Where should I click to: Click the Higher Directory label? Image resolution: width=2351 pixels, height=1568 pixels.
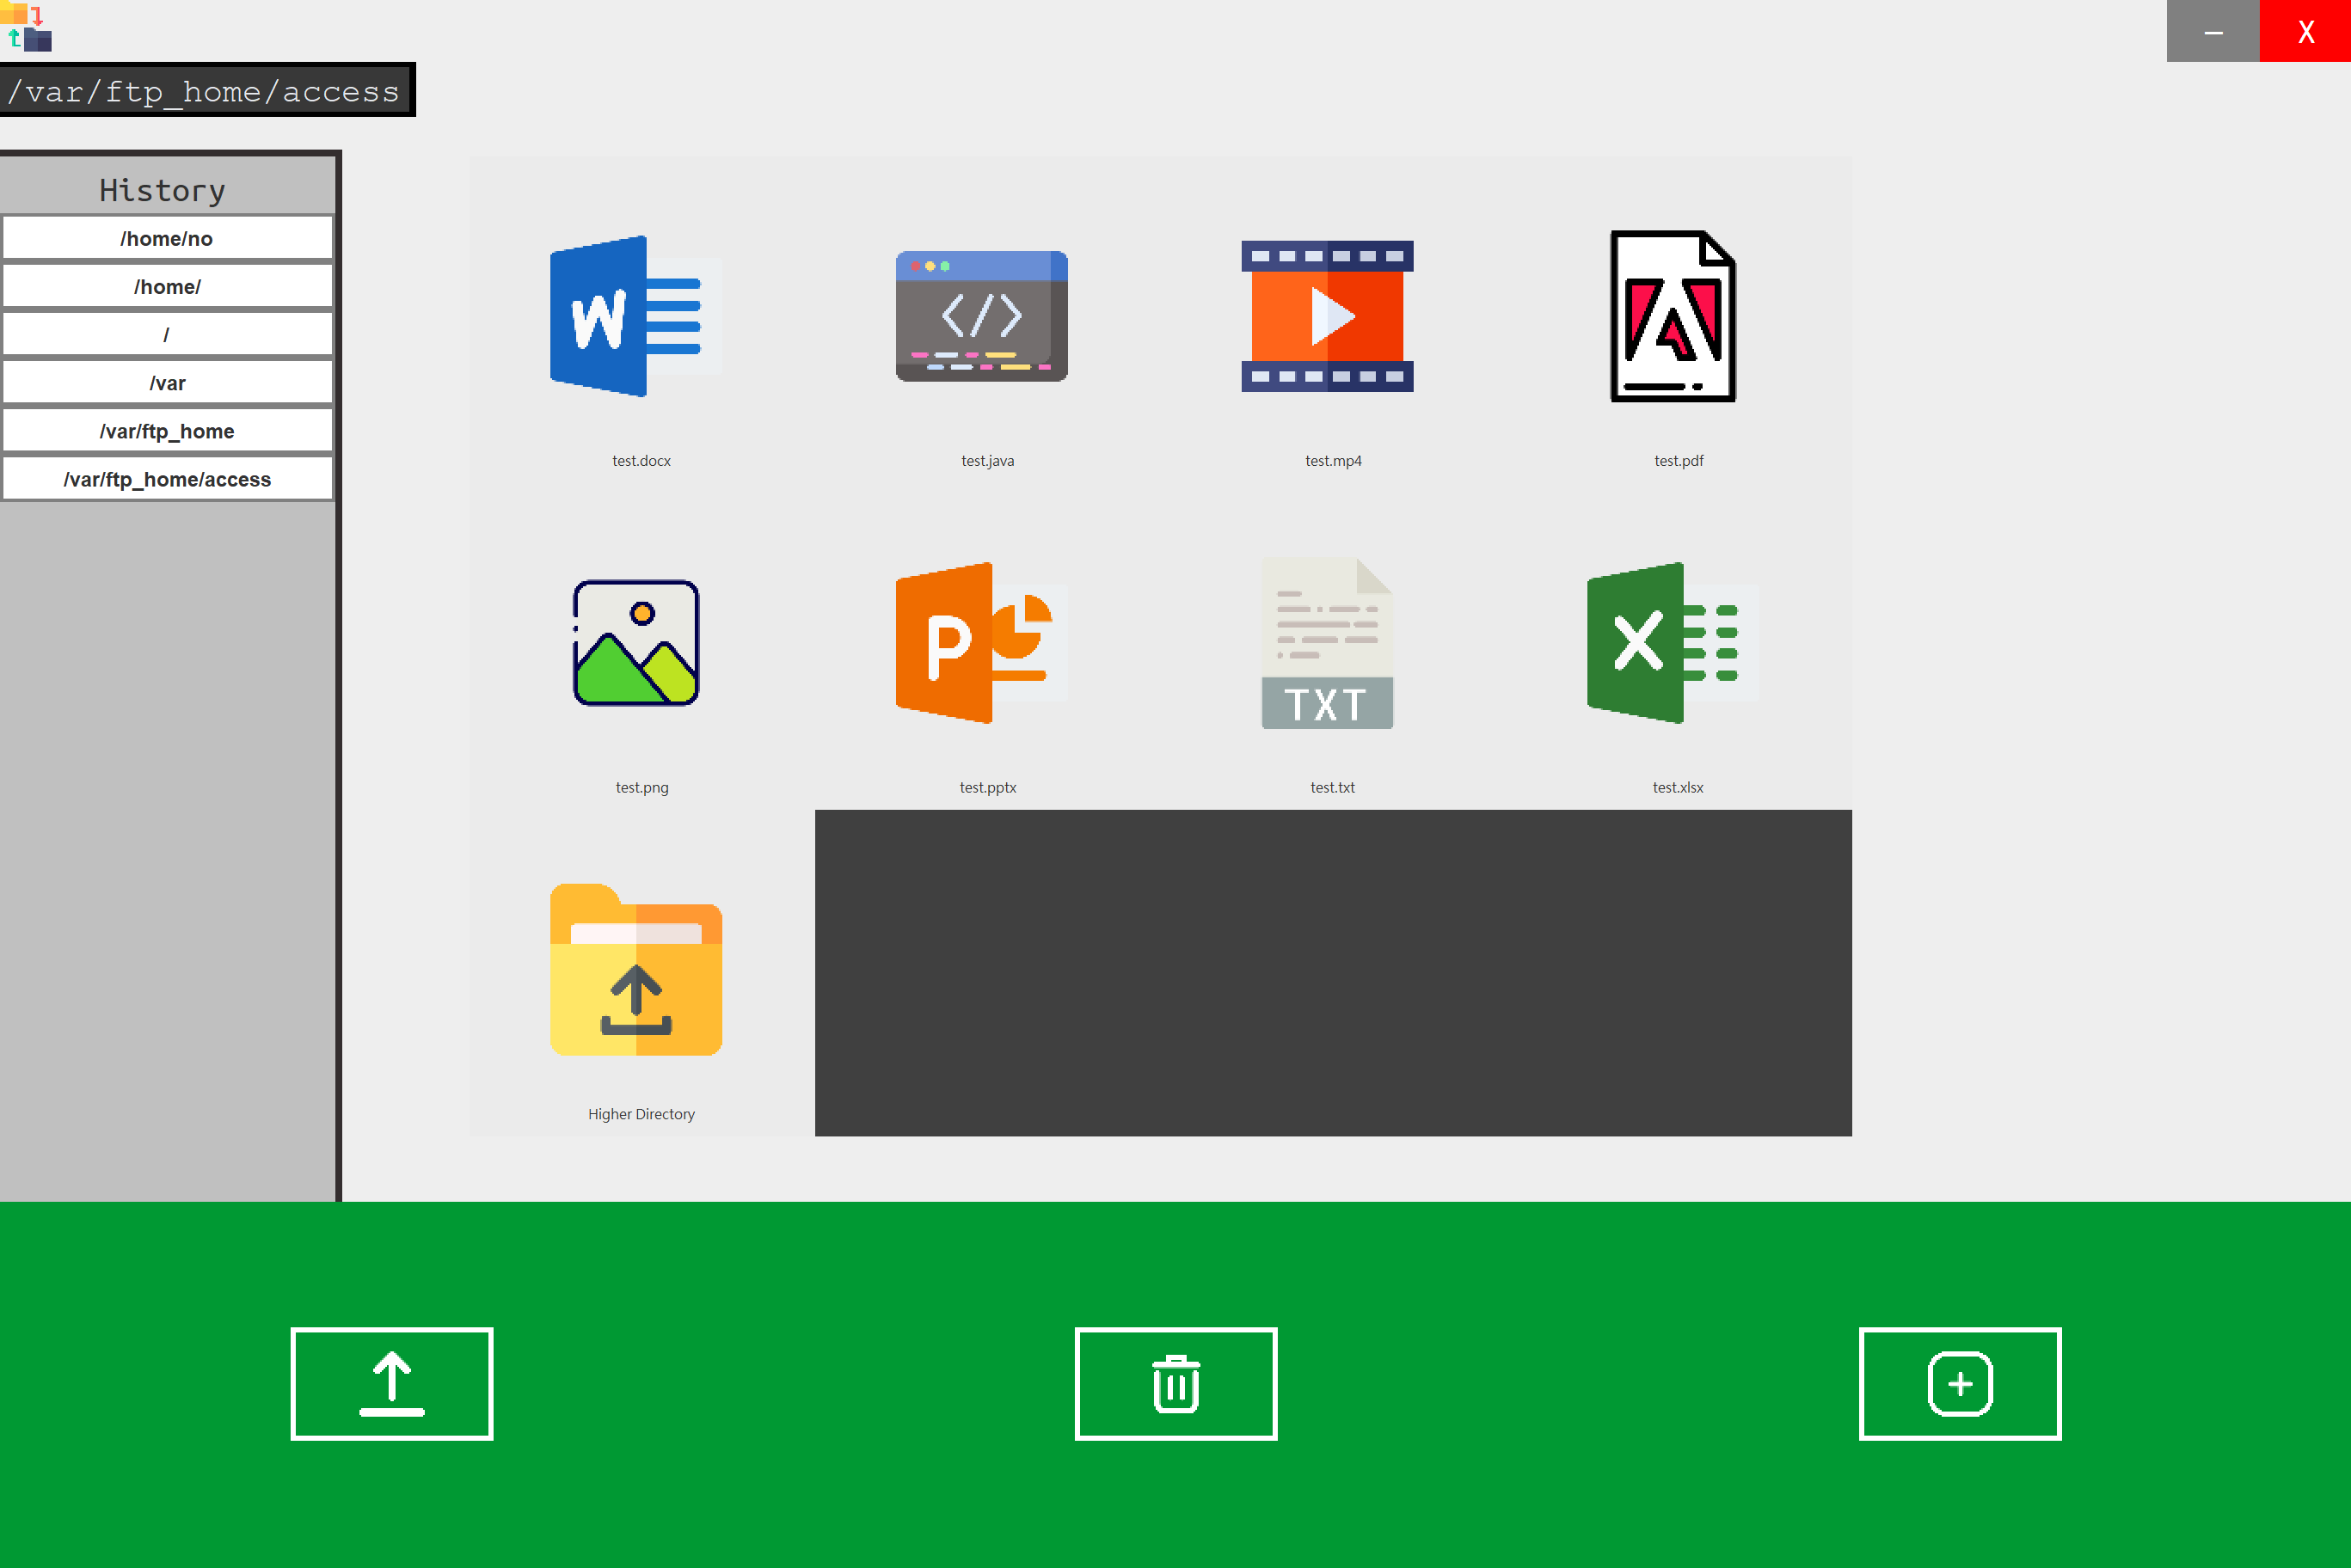[641, 1114]
